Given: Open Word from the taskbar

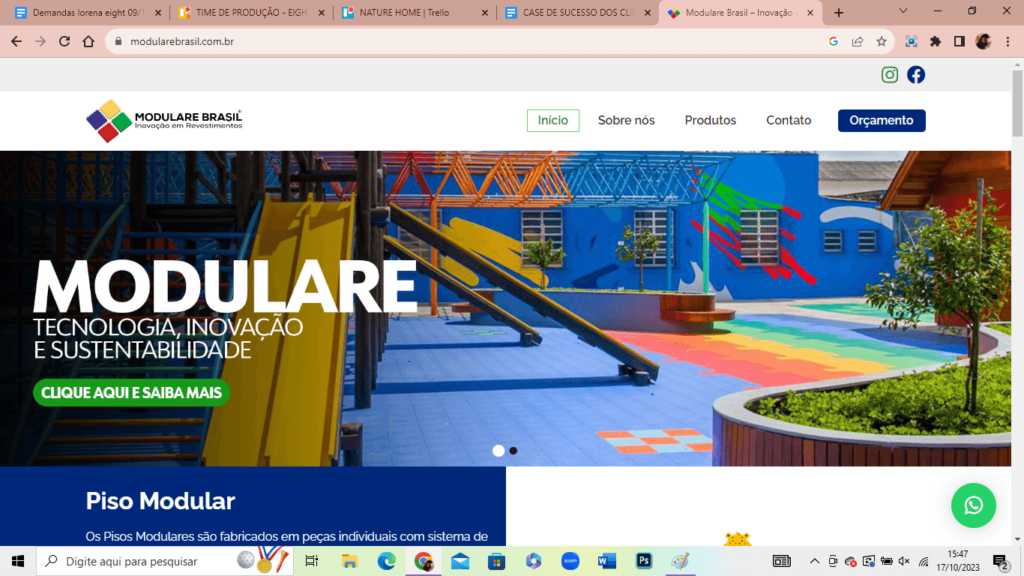Looking at the screenshot, I should click(x=607, y=561).
